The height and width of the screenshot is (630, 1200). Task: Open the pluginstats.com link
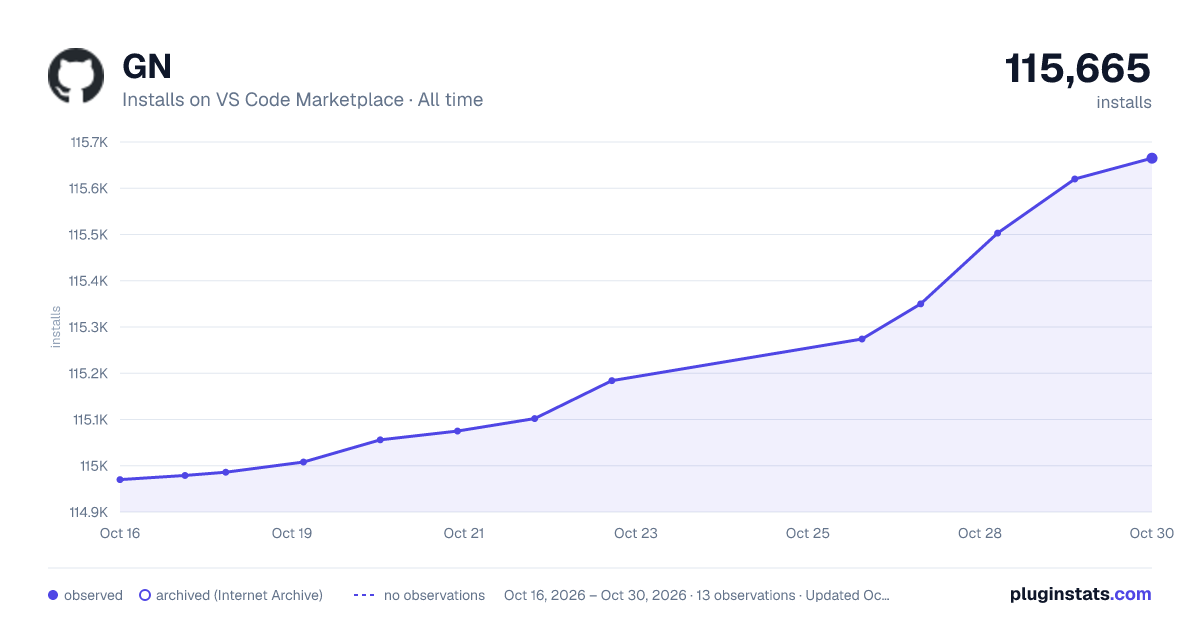[1080, 594]
